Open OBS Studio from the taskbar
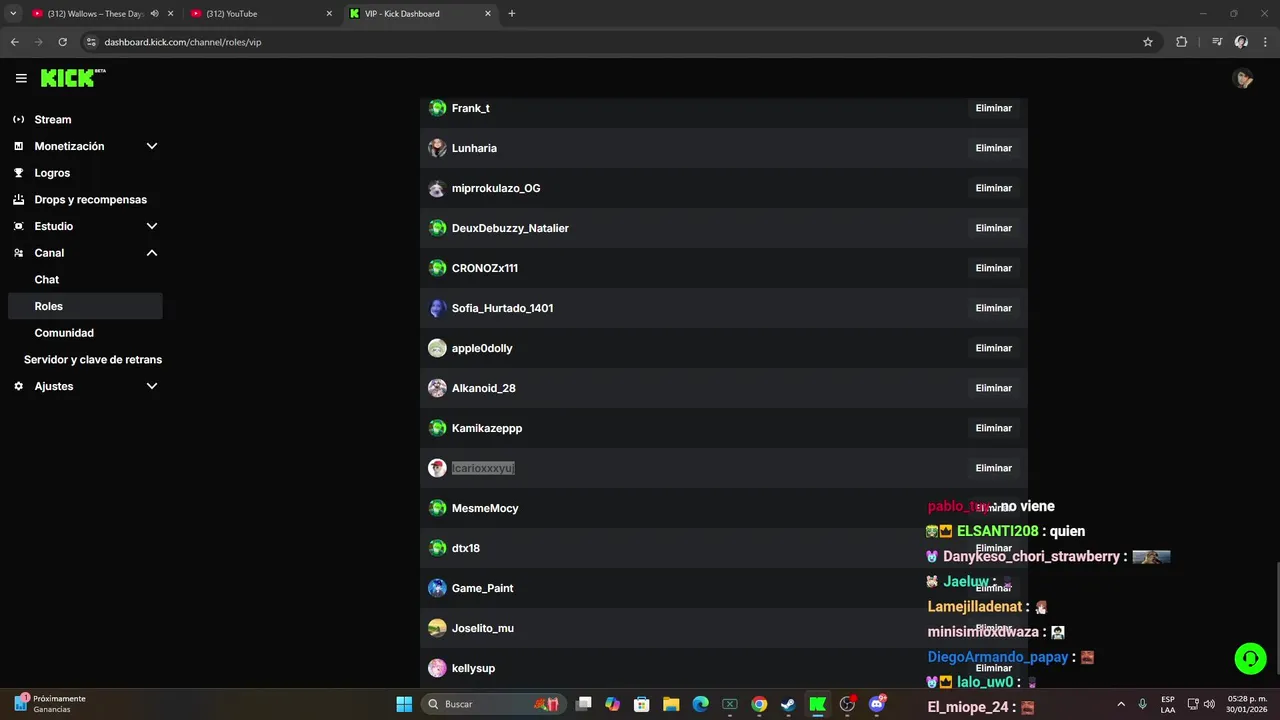Viewport: 1280px width, 720px height. click(x=847, y=704)
